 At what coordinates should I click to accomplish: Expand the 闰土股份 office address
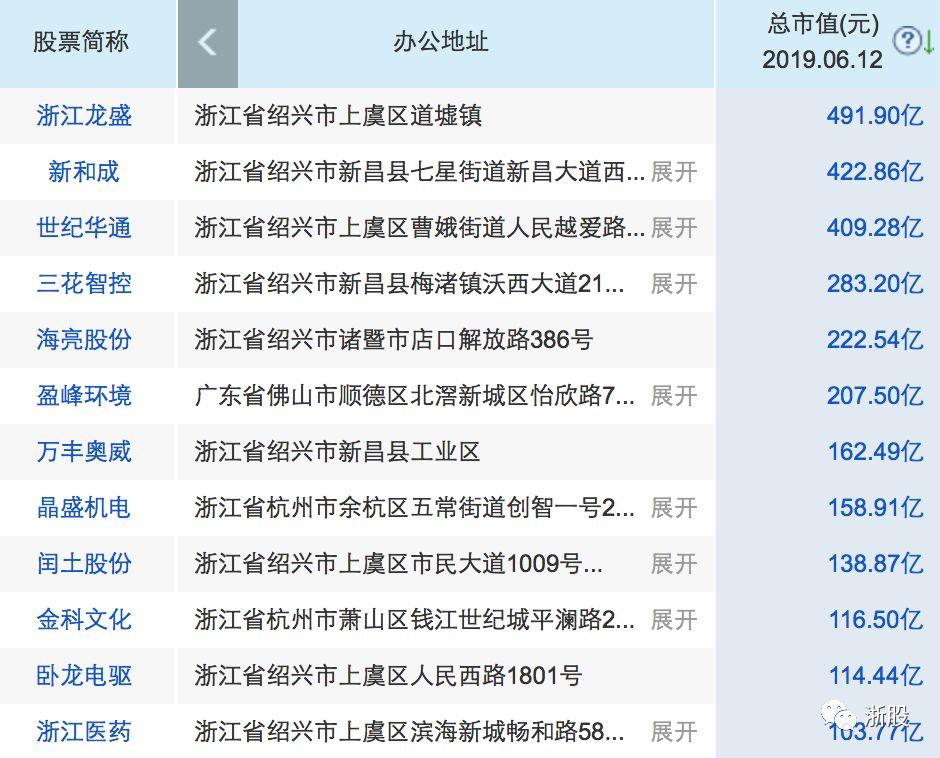tap(674, 564)
